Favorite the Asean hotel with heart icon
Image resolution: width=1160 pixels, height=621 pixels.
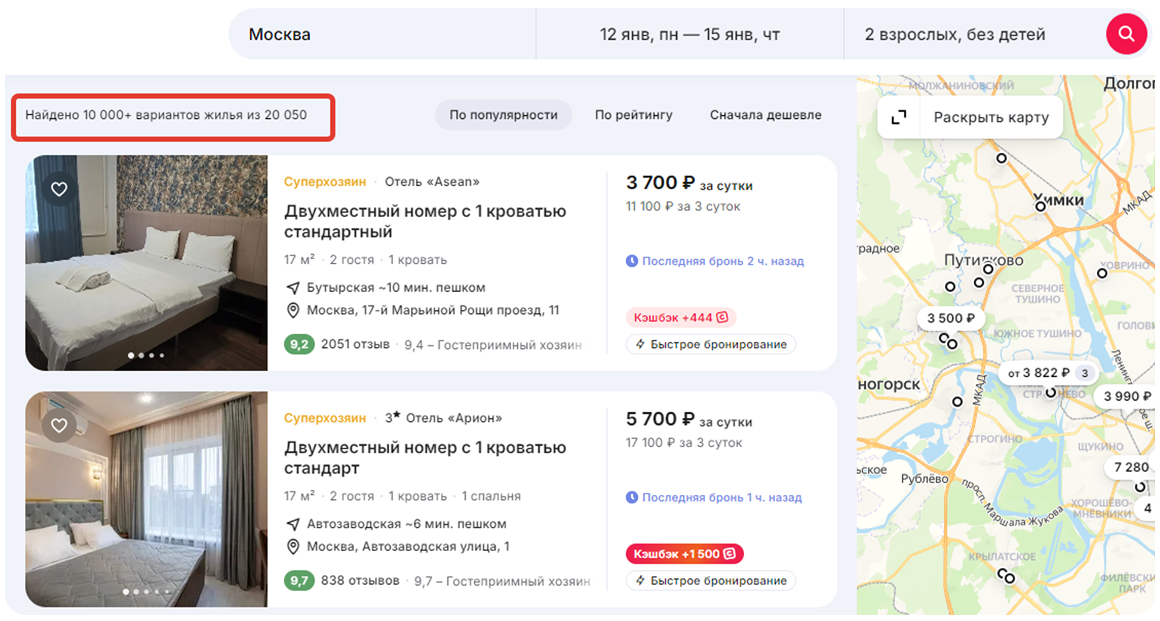(59, 189)
